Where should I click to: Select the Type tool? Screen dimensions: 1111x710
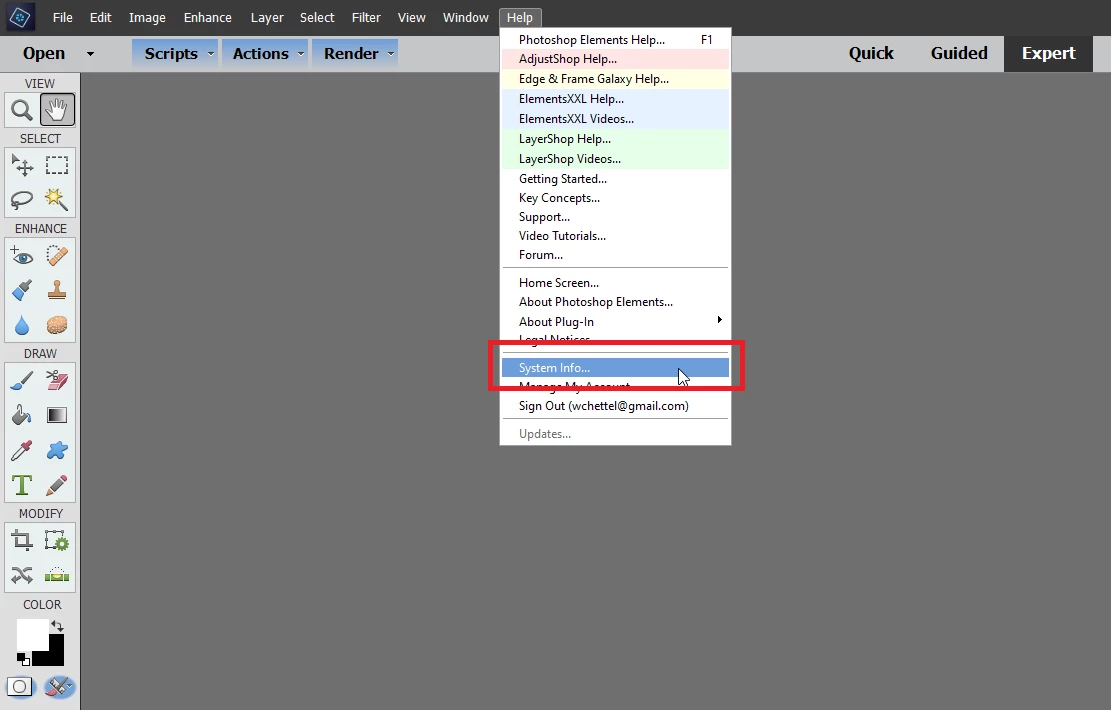[x=22, y=485]
